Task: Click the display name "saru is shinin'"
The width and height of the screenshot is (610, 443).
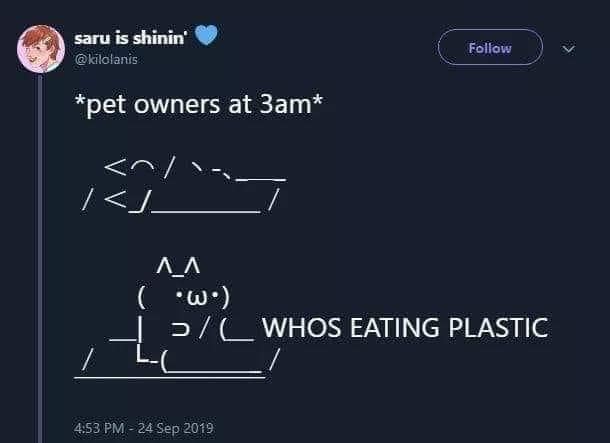Action: 128,37
